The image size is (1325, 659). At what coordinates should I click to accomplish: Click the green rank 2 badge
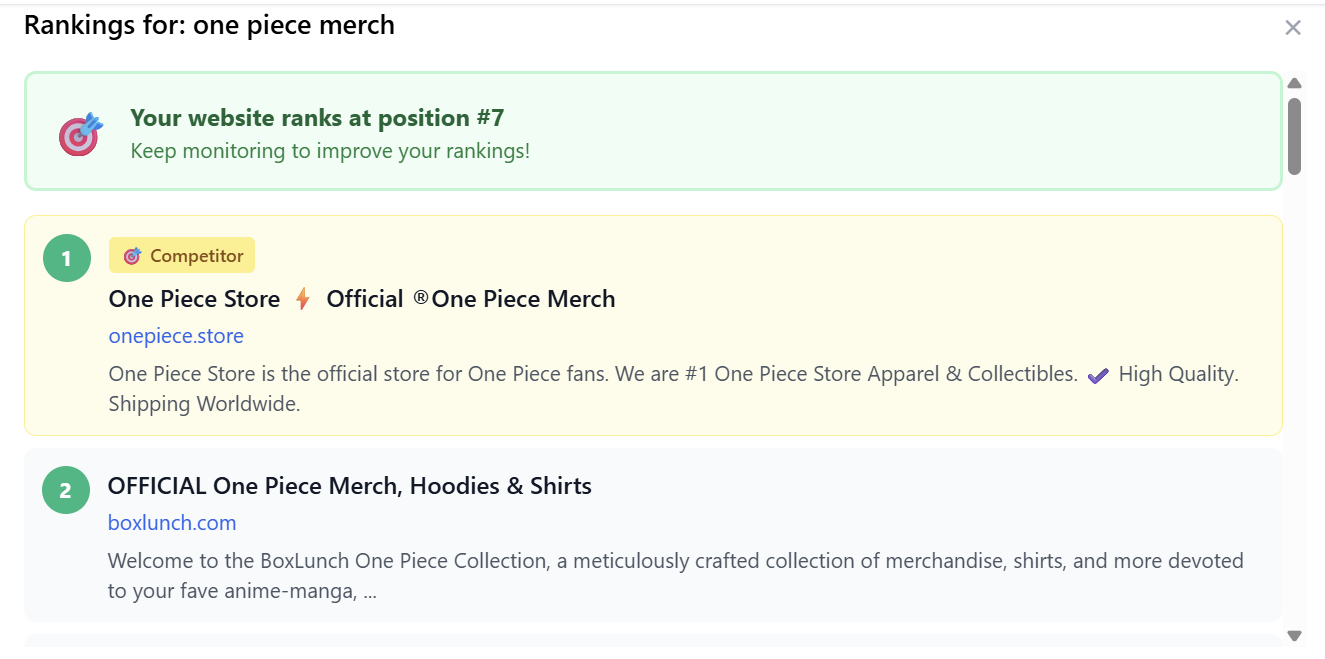click(66, 490)
